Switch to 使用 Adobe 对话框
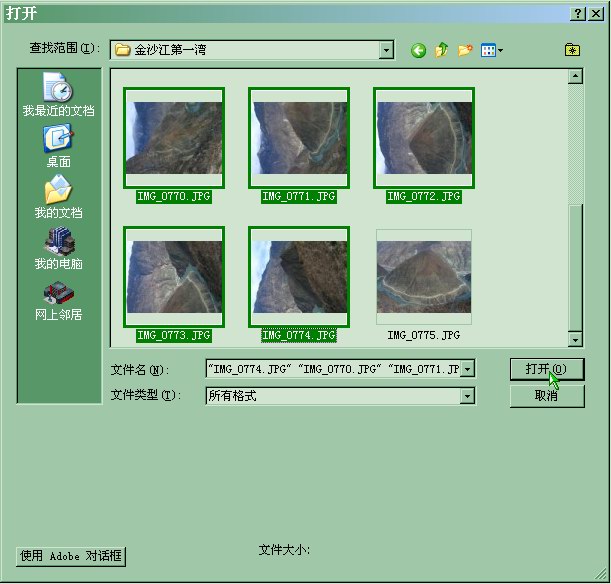This screenshot has height=584, width=611. click(x=71, y=556)
